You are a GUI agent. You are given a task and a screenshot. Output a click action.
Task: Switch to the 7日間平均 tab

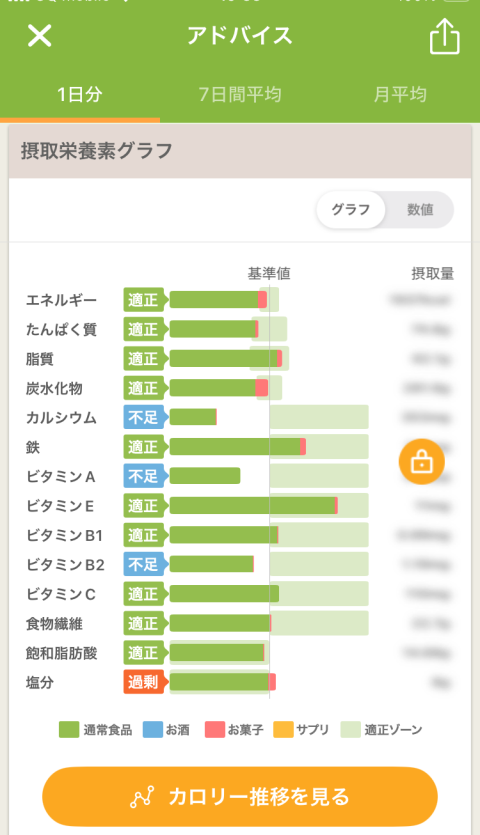(240, 95)
